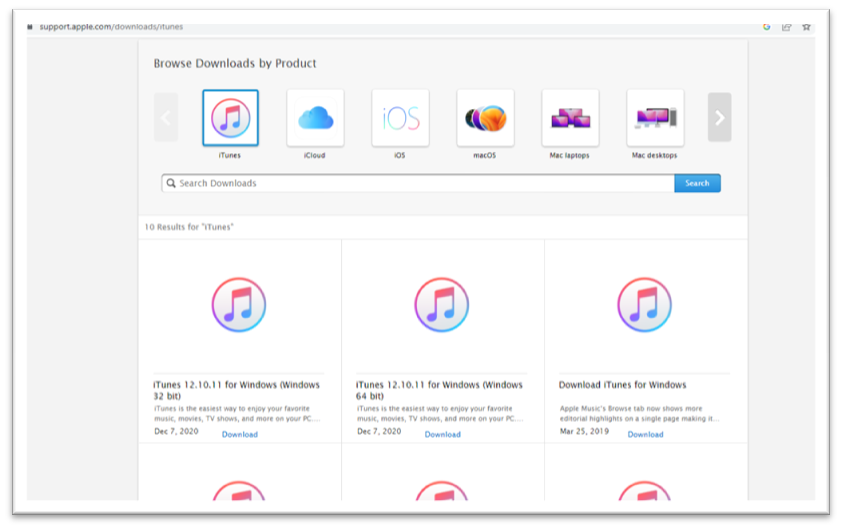This screenshot has height=530, width=842.
Task: Pick the Mac laptops product icon
Action: 570,118
